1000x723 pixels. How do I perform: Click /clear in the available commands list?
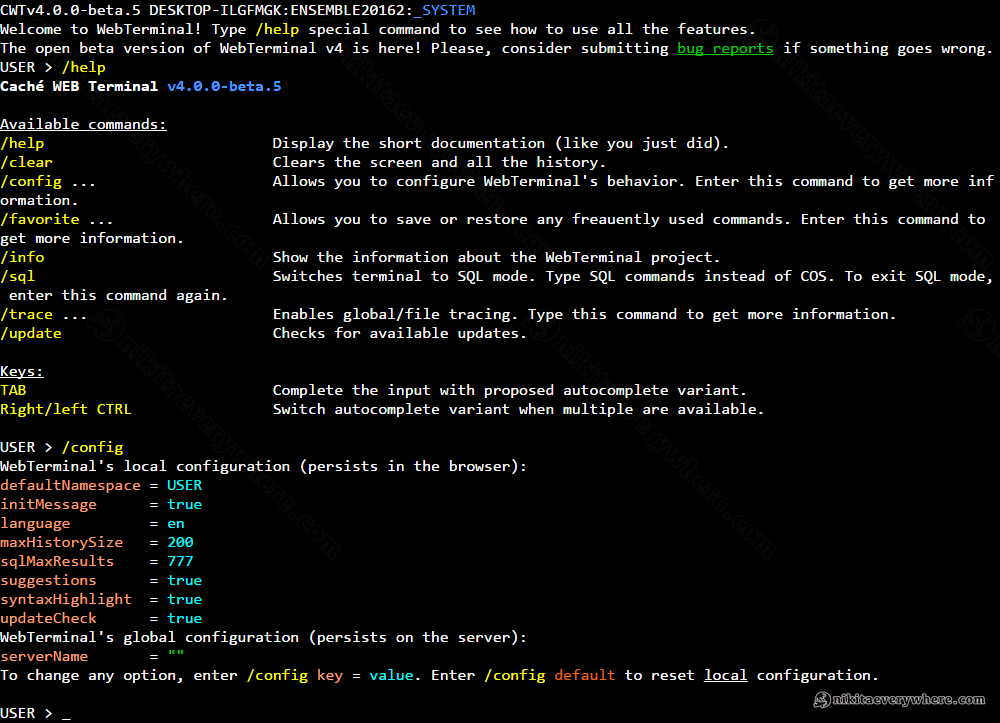click(x=27, y=162)
